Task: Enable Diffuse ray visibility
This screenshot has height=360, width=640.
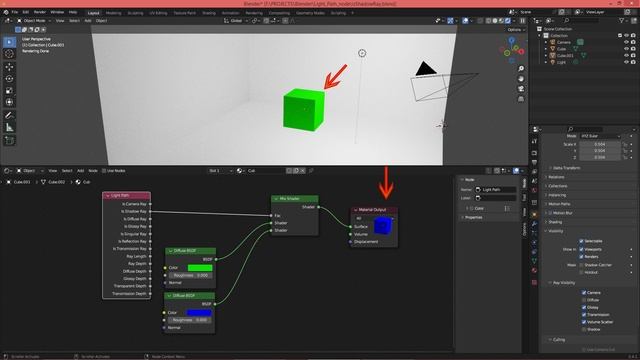Action: point(584,300)
